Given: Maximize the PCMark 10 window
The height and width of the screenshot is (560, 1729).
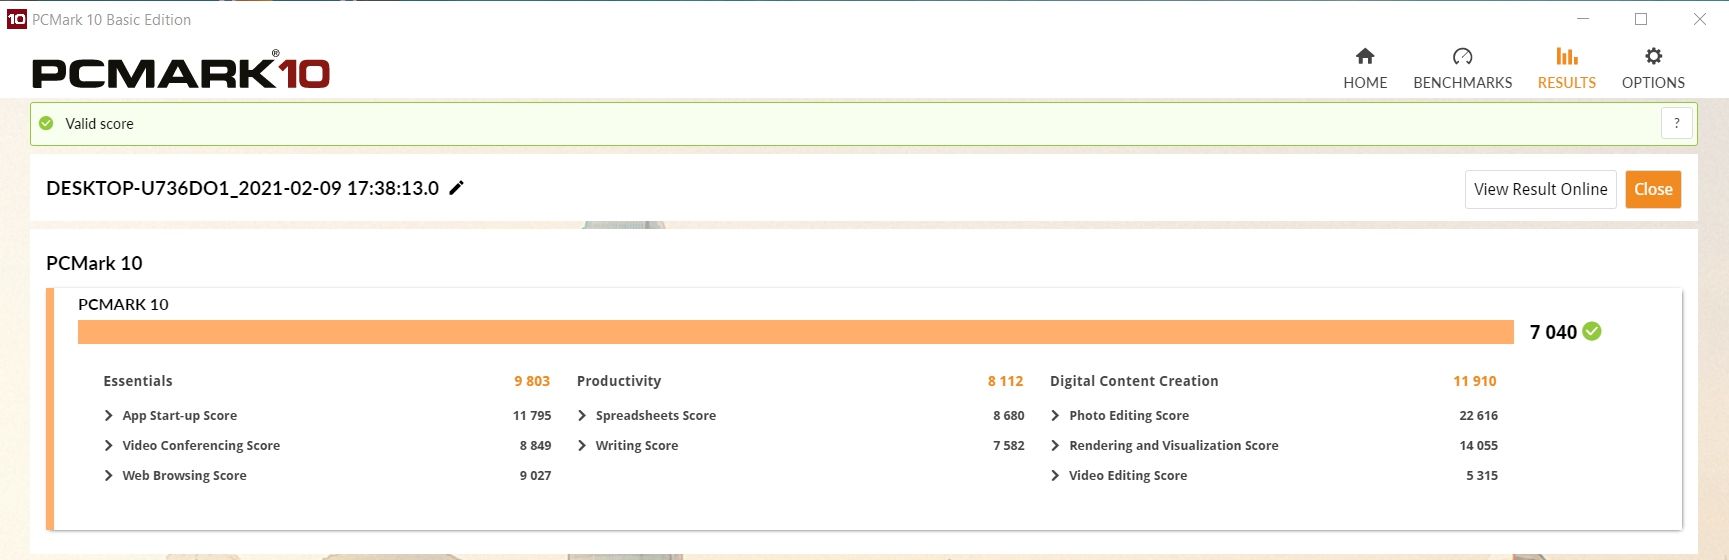Looking at the screenshot, I should pyautogui.click(x=1641, y=19).
